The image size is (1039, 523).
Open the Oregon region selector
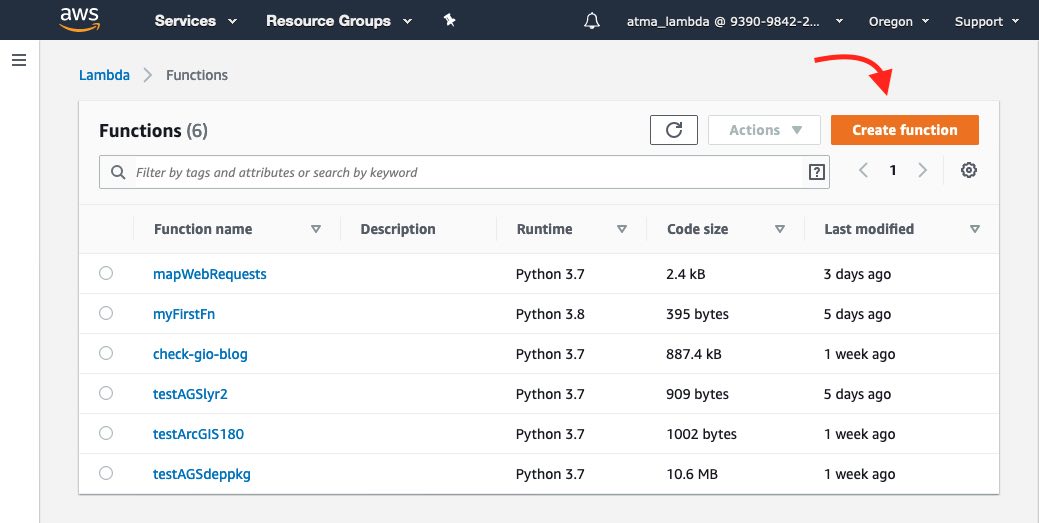pyautogui.click(x=899, y=21)
